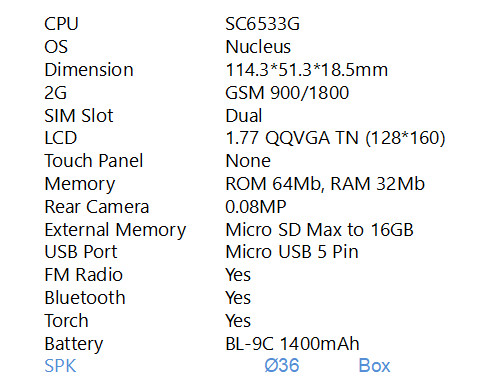Click the 0.08MP camera value

(256, 207)
